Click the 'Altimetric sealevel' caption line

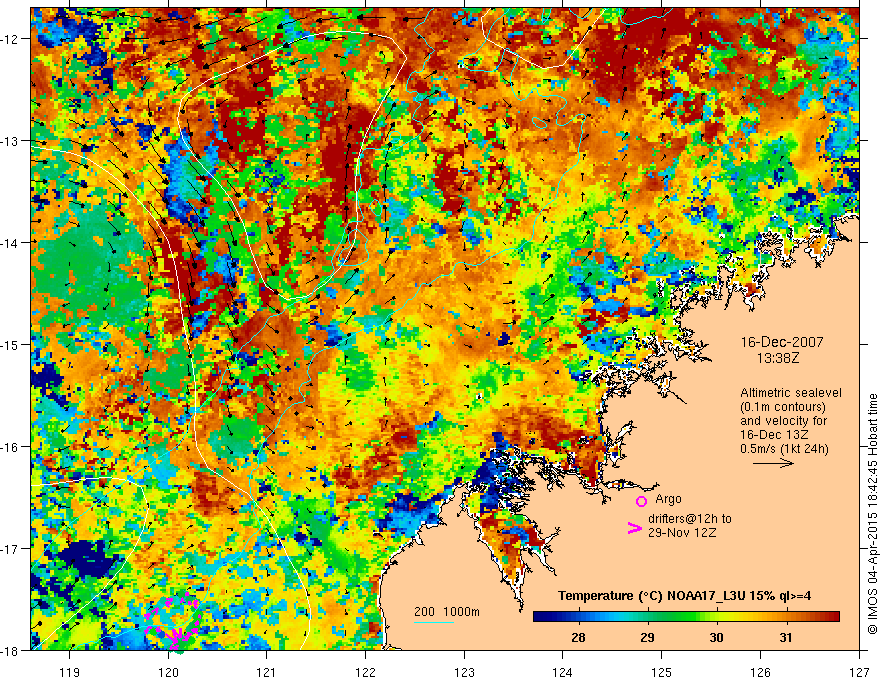[x=791, y=393]
